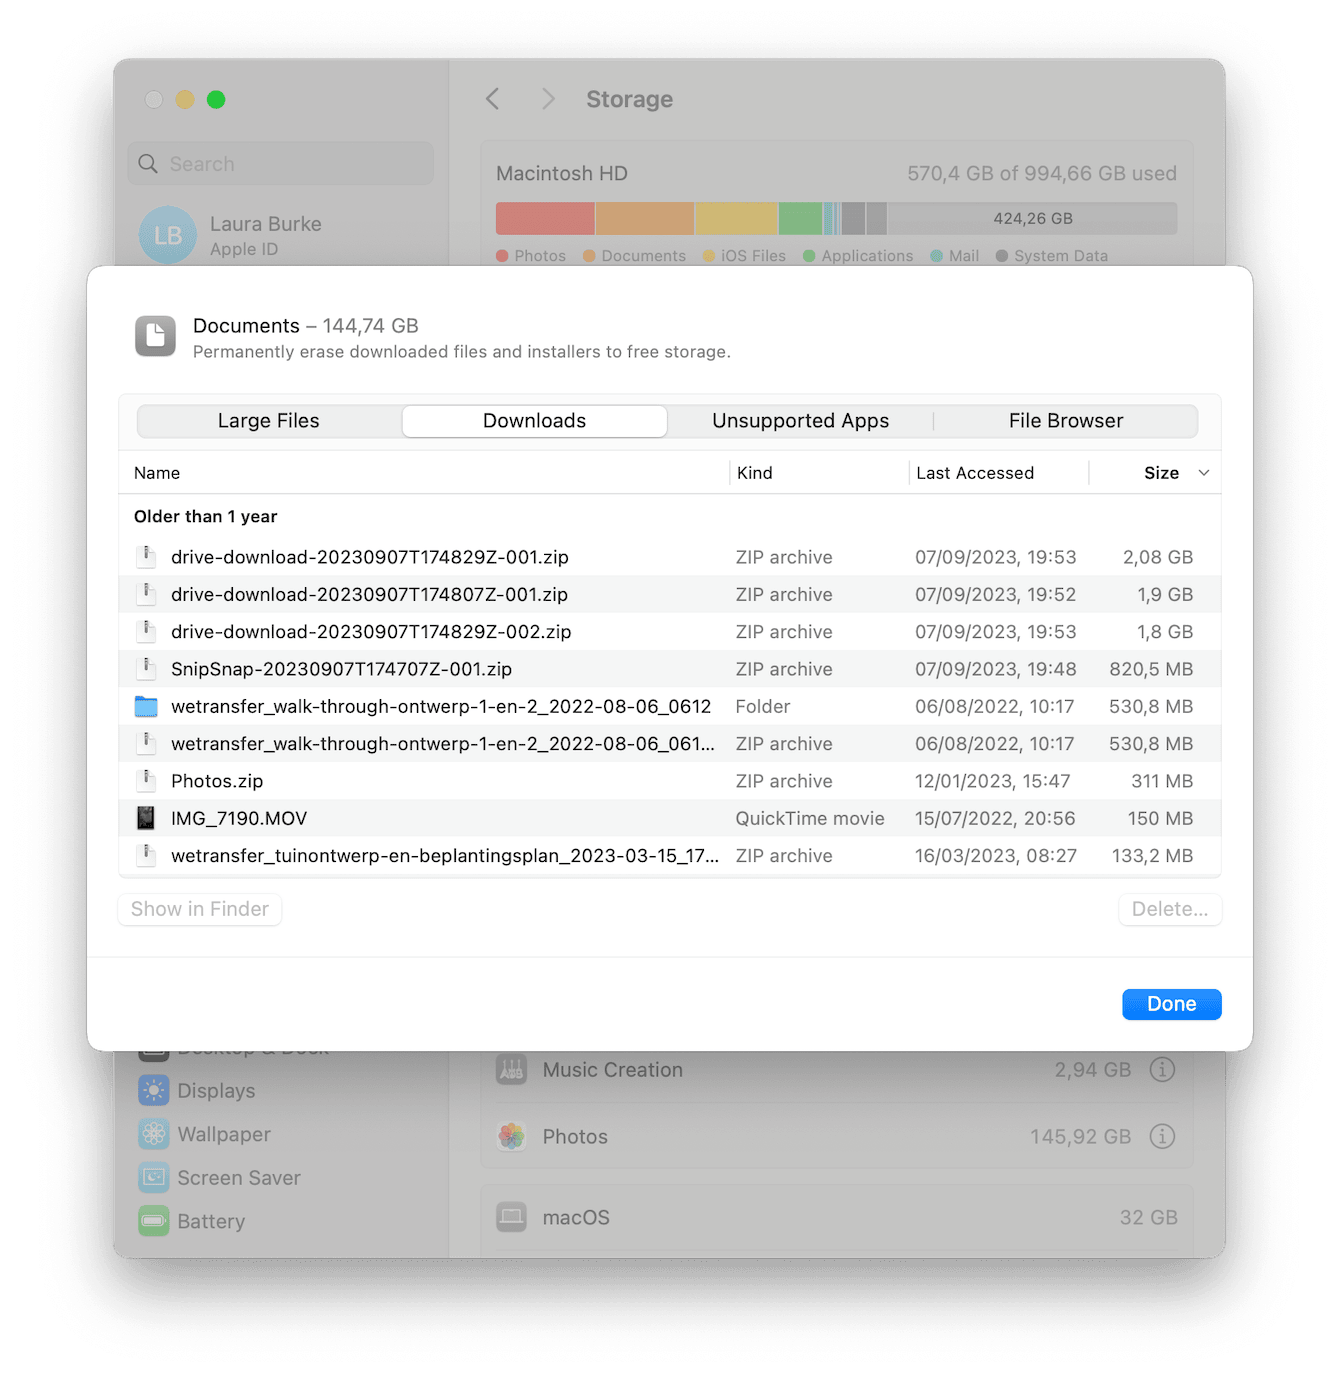
Task: Click the magnifying glass in the search field
Action: (x=147, y=163)
